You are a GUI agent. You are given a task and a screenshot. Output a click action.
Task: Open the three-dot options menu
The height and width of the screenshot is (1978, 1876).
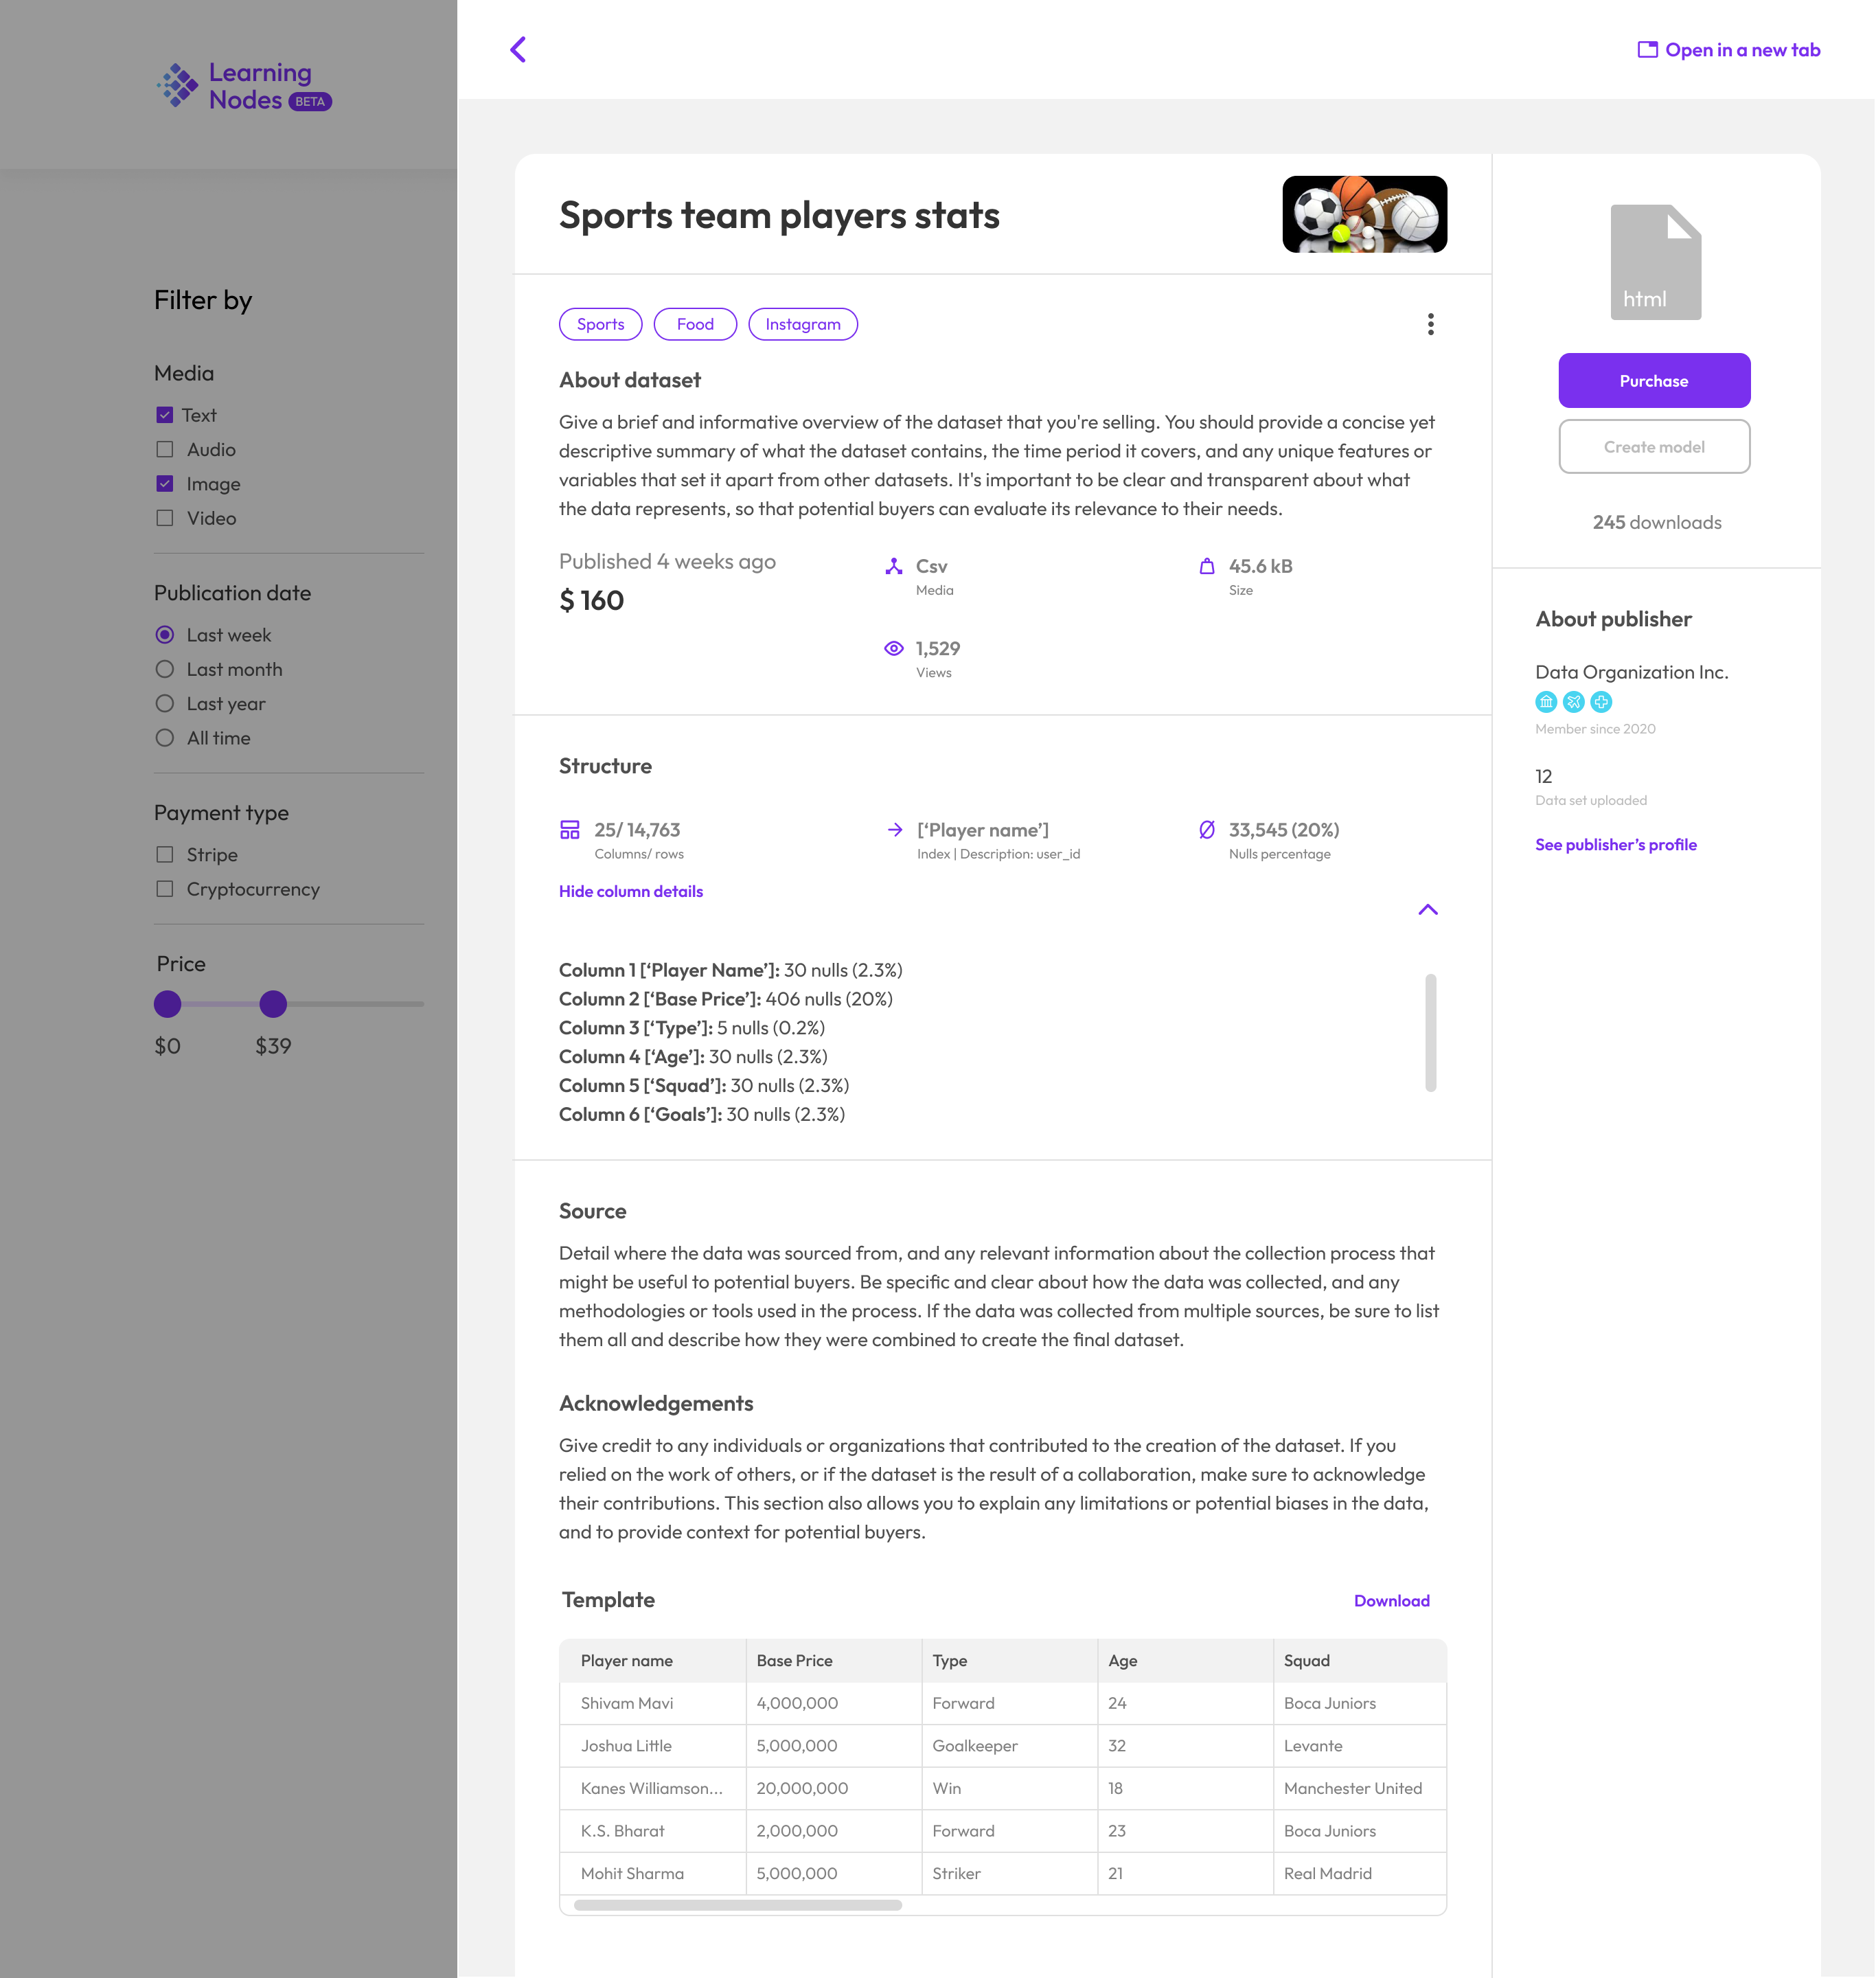coord(1430,324)
